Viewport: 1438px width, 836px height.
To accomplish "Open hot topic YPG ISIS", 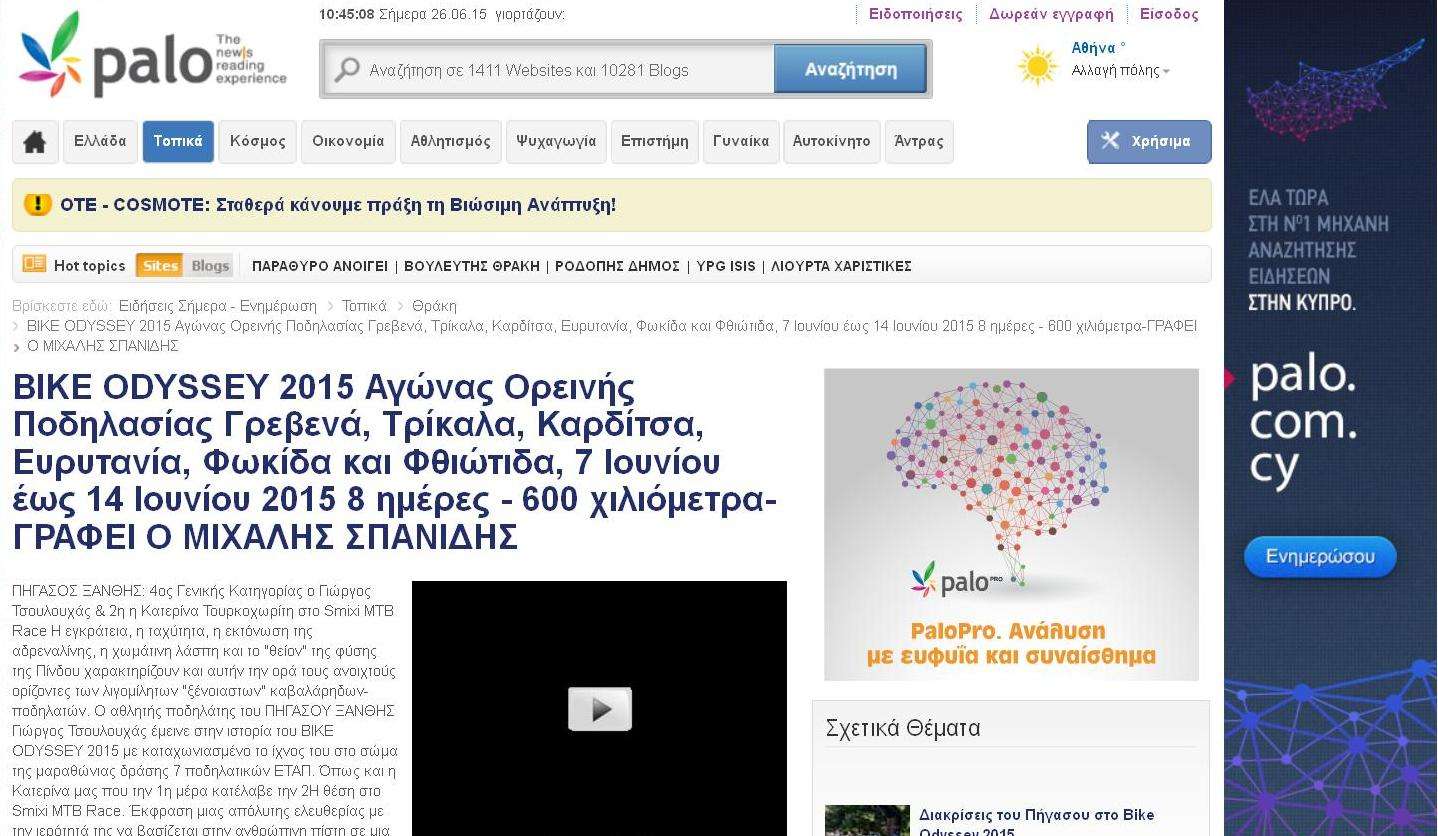I will pyautogui.click(x=726, y=266).
